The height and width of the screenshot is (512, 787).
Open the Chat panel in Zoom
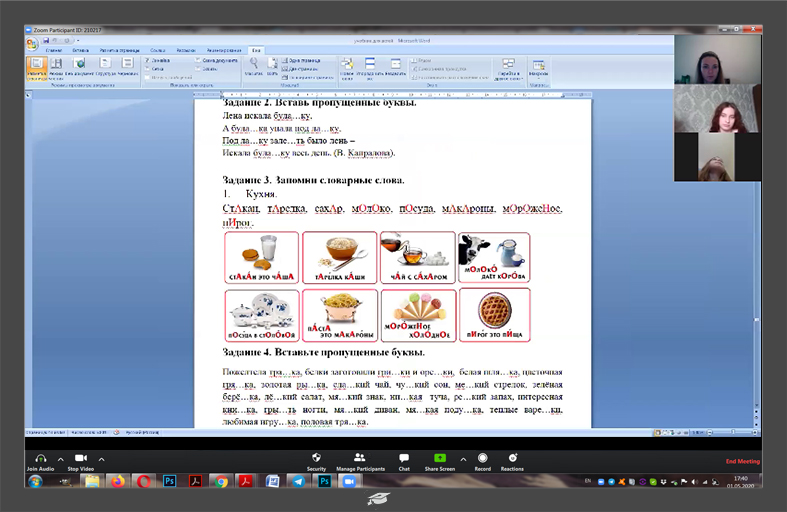[x=404, y=461]
